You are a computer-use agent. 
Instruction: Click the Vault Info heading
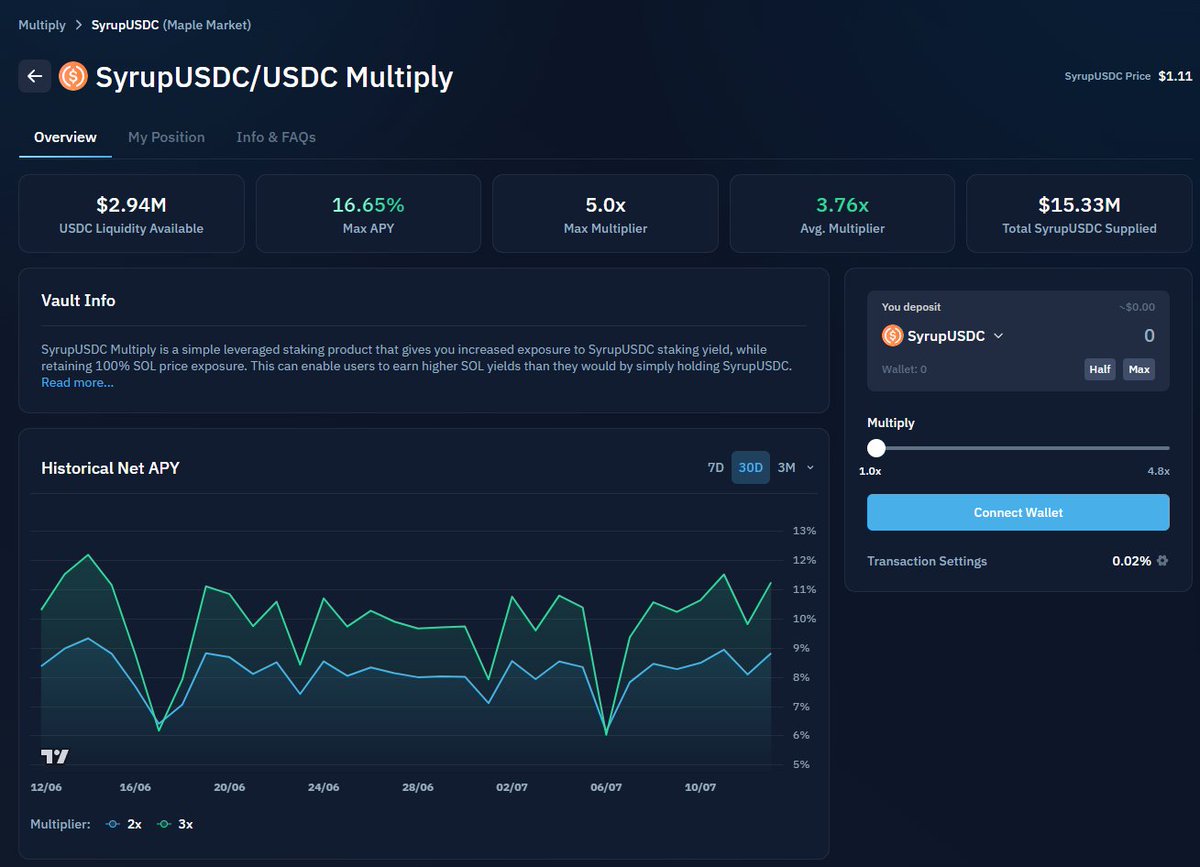[78, 300]
